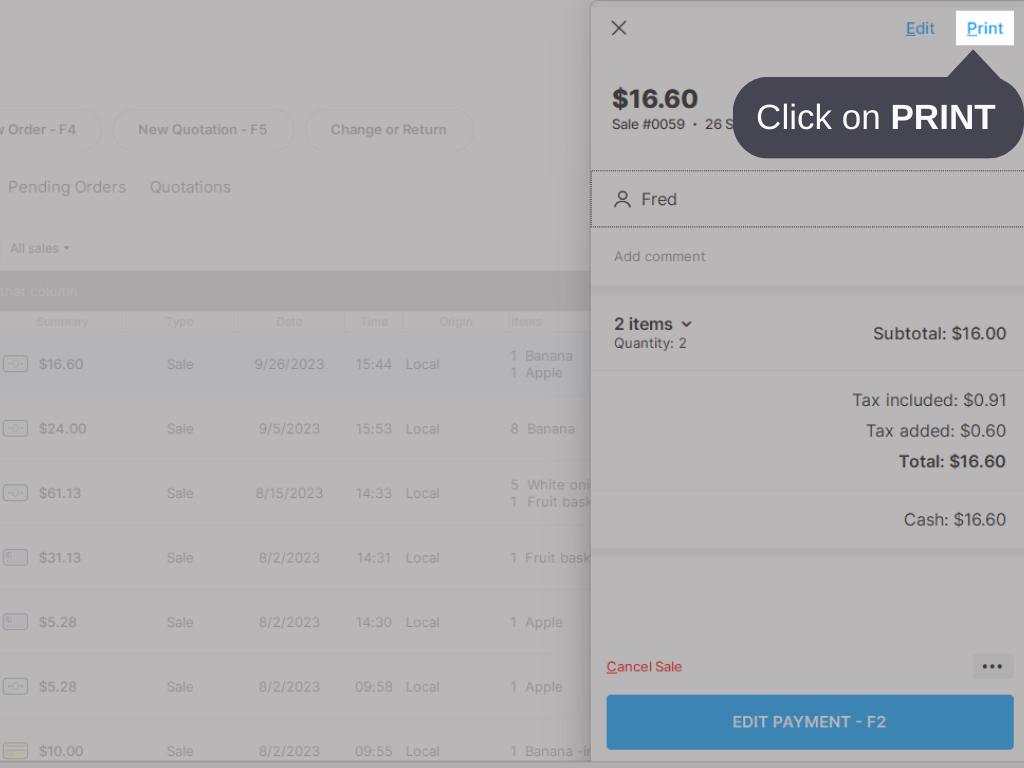This screenshot has height=768, width=1024.
Task: Switch to the Quotations tab
Action: (190, 187)
